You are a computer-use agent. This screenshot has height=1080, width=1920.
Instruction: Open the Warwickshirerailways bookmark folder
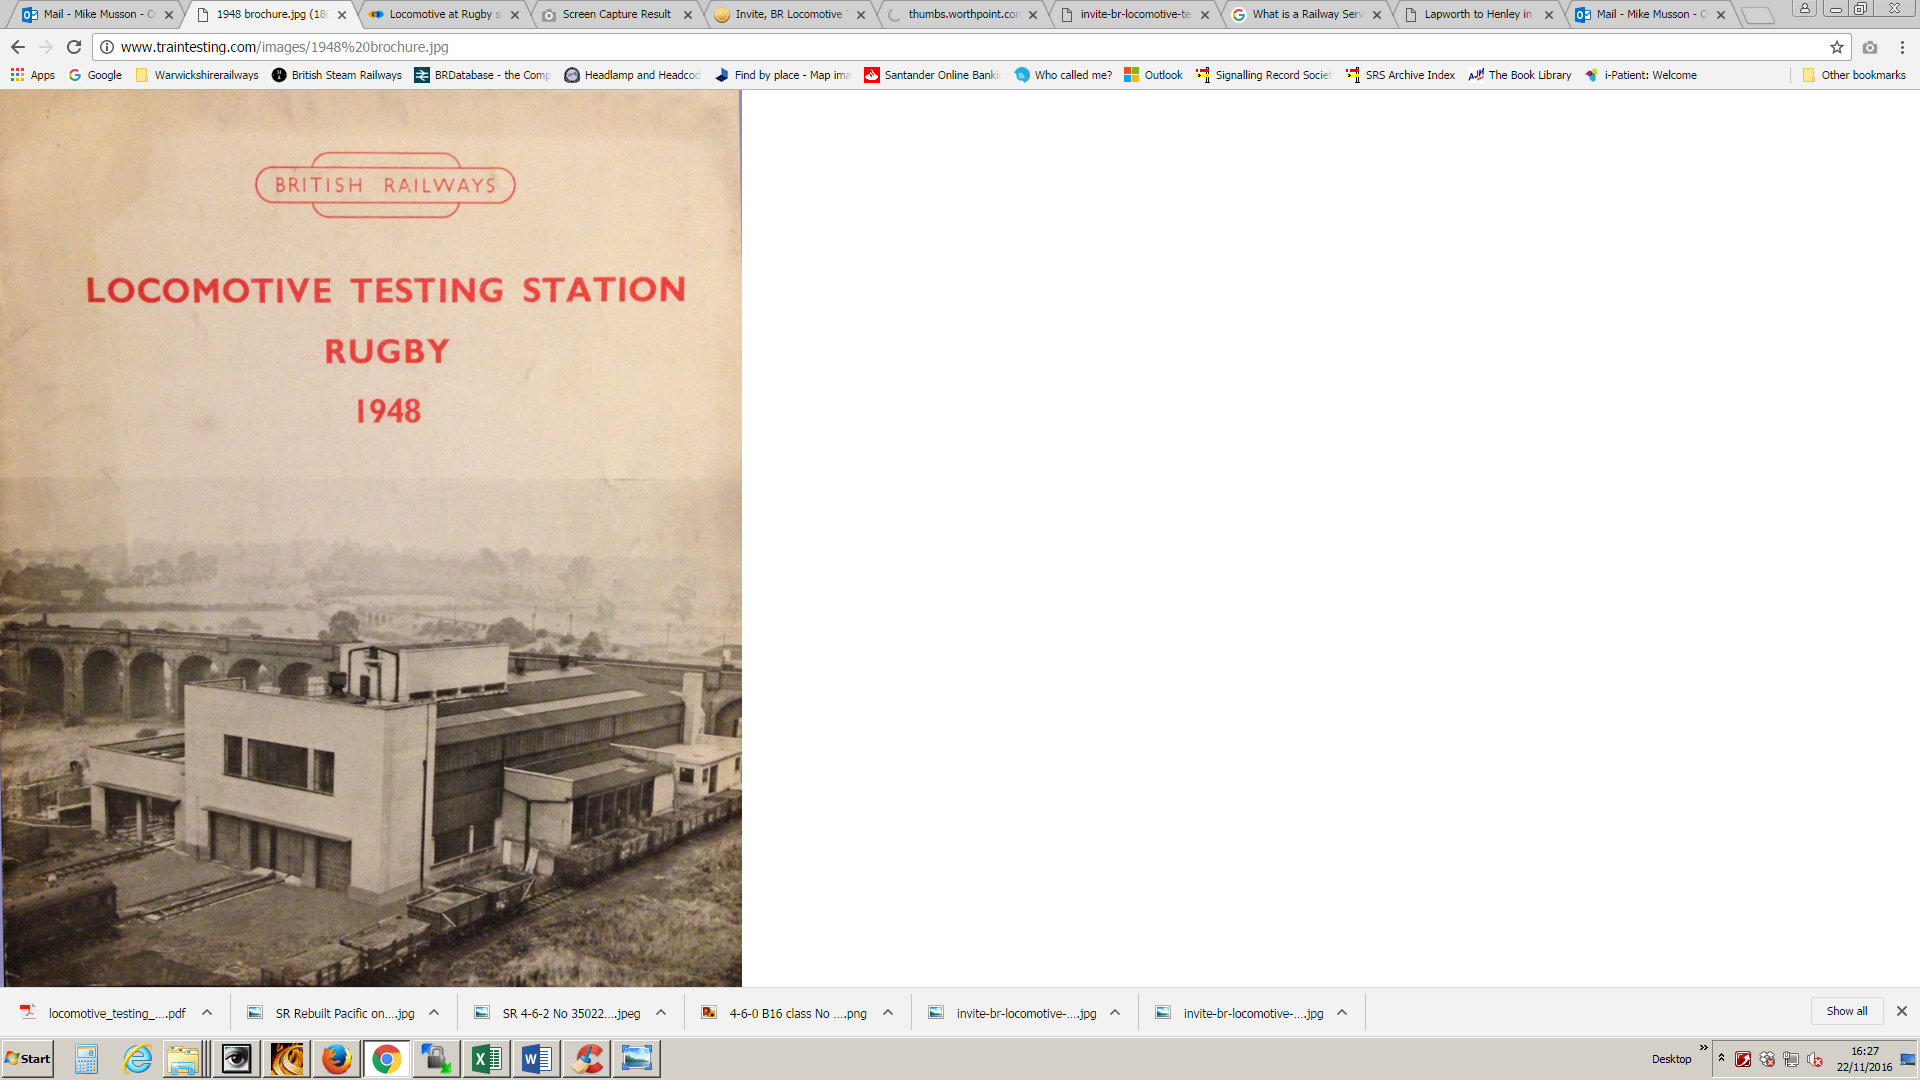[x=197, y=75]
